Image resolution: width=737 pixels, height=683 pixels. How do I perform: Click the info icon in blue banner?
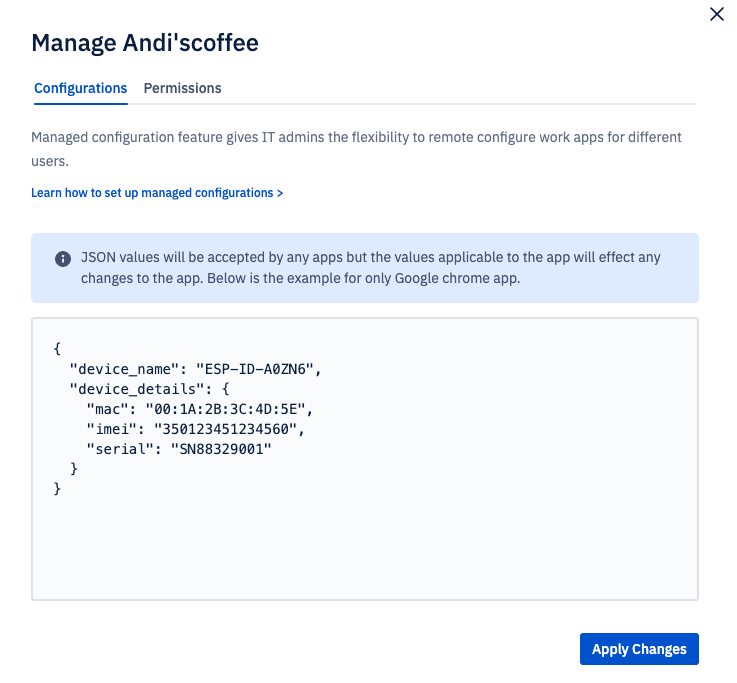click(x=62, y=258)
